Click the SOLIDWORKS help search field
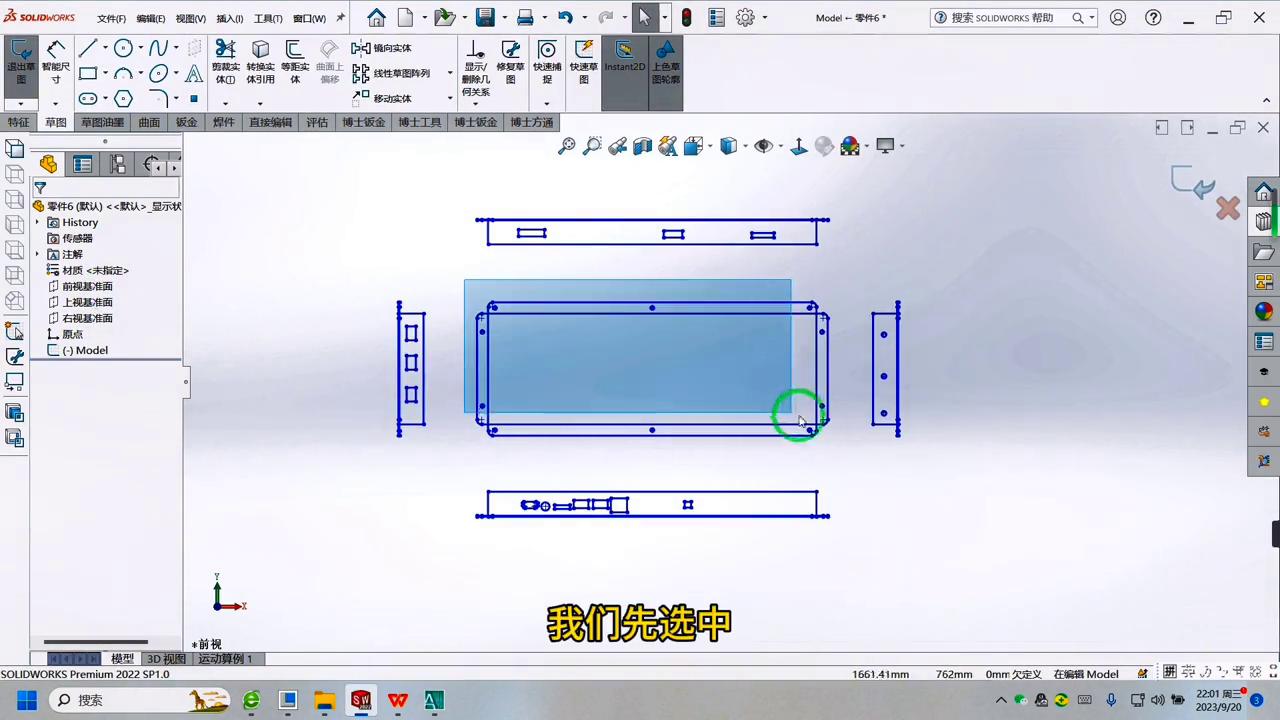Image resolution: width=1280 pixels, height=720 pixels. (x=1010, y=17)
